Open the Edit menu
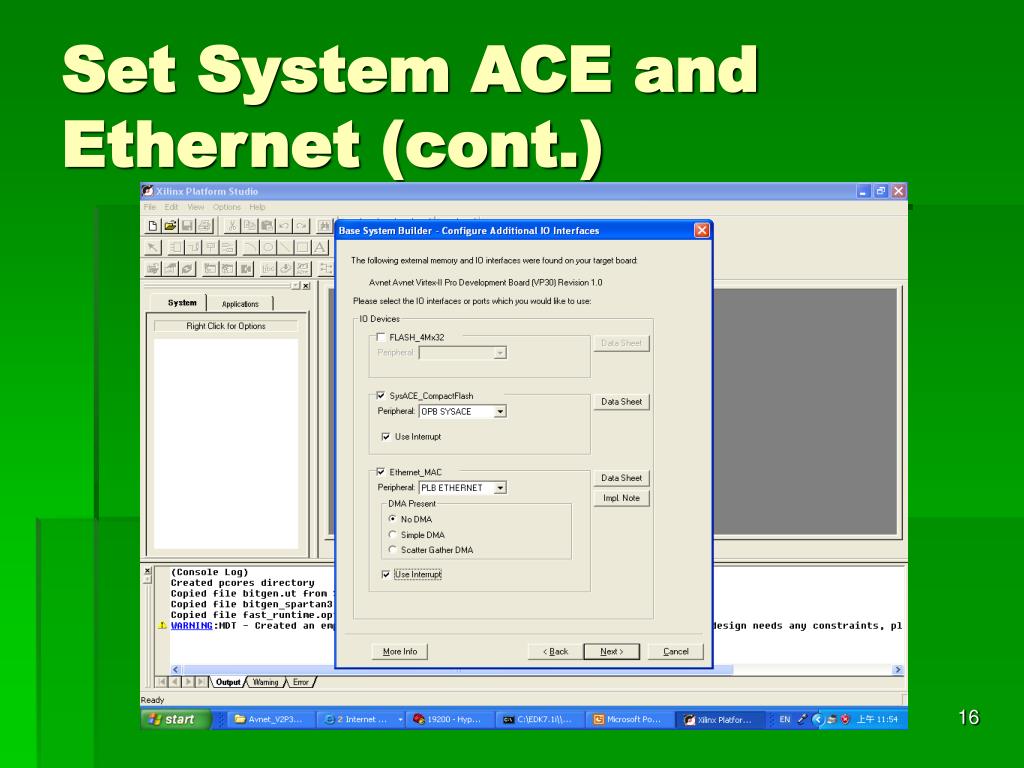 (x=171, y=207)
